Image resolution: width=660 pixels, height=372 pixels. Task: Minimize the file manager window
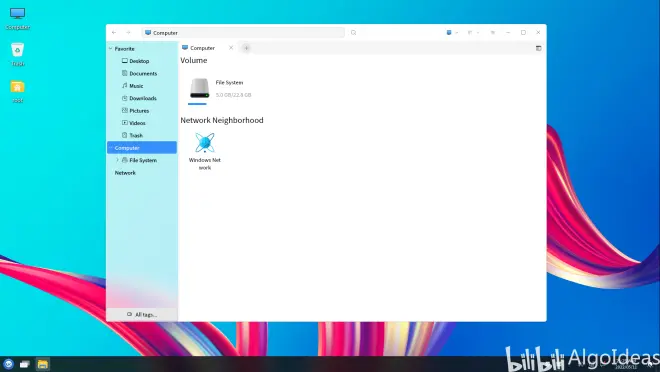[508, 32]
